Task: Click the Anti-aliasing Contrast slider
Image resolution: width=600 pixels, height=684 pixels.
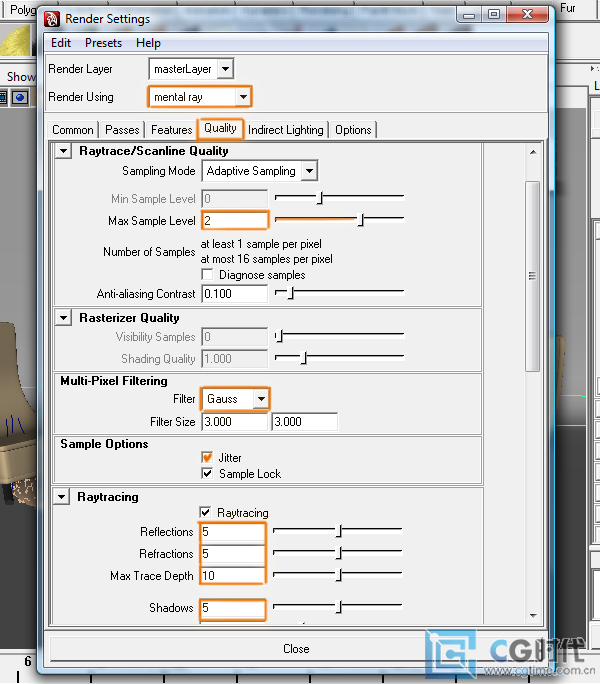Action: (x=339, y=292)
